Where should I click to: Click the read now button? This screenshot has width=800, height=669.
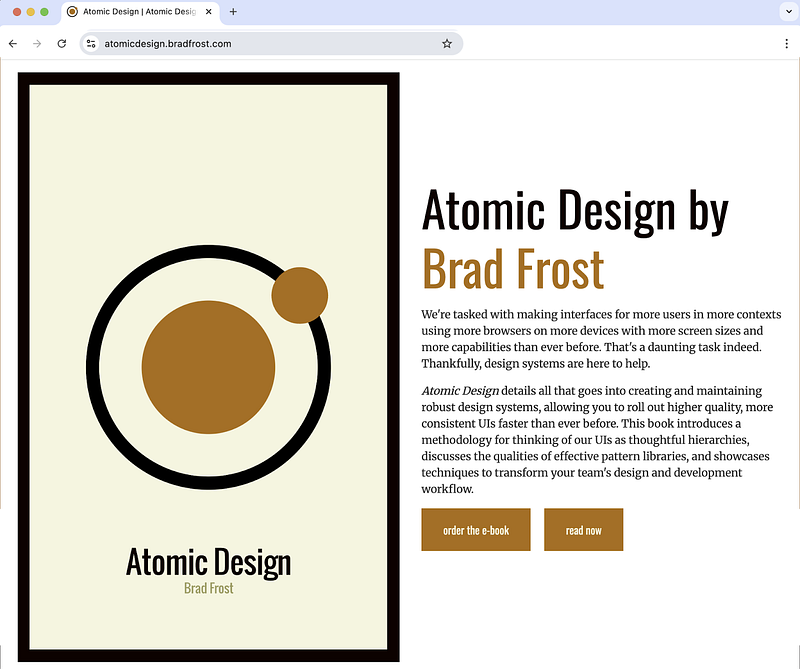(584, 530)
